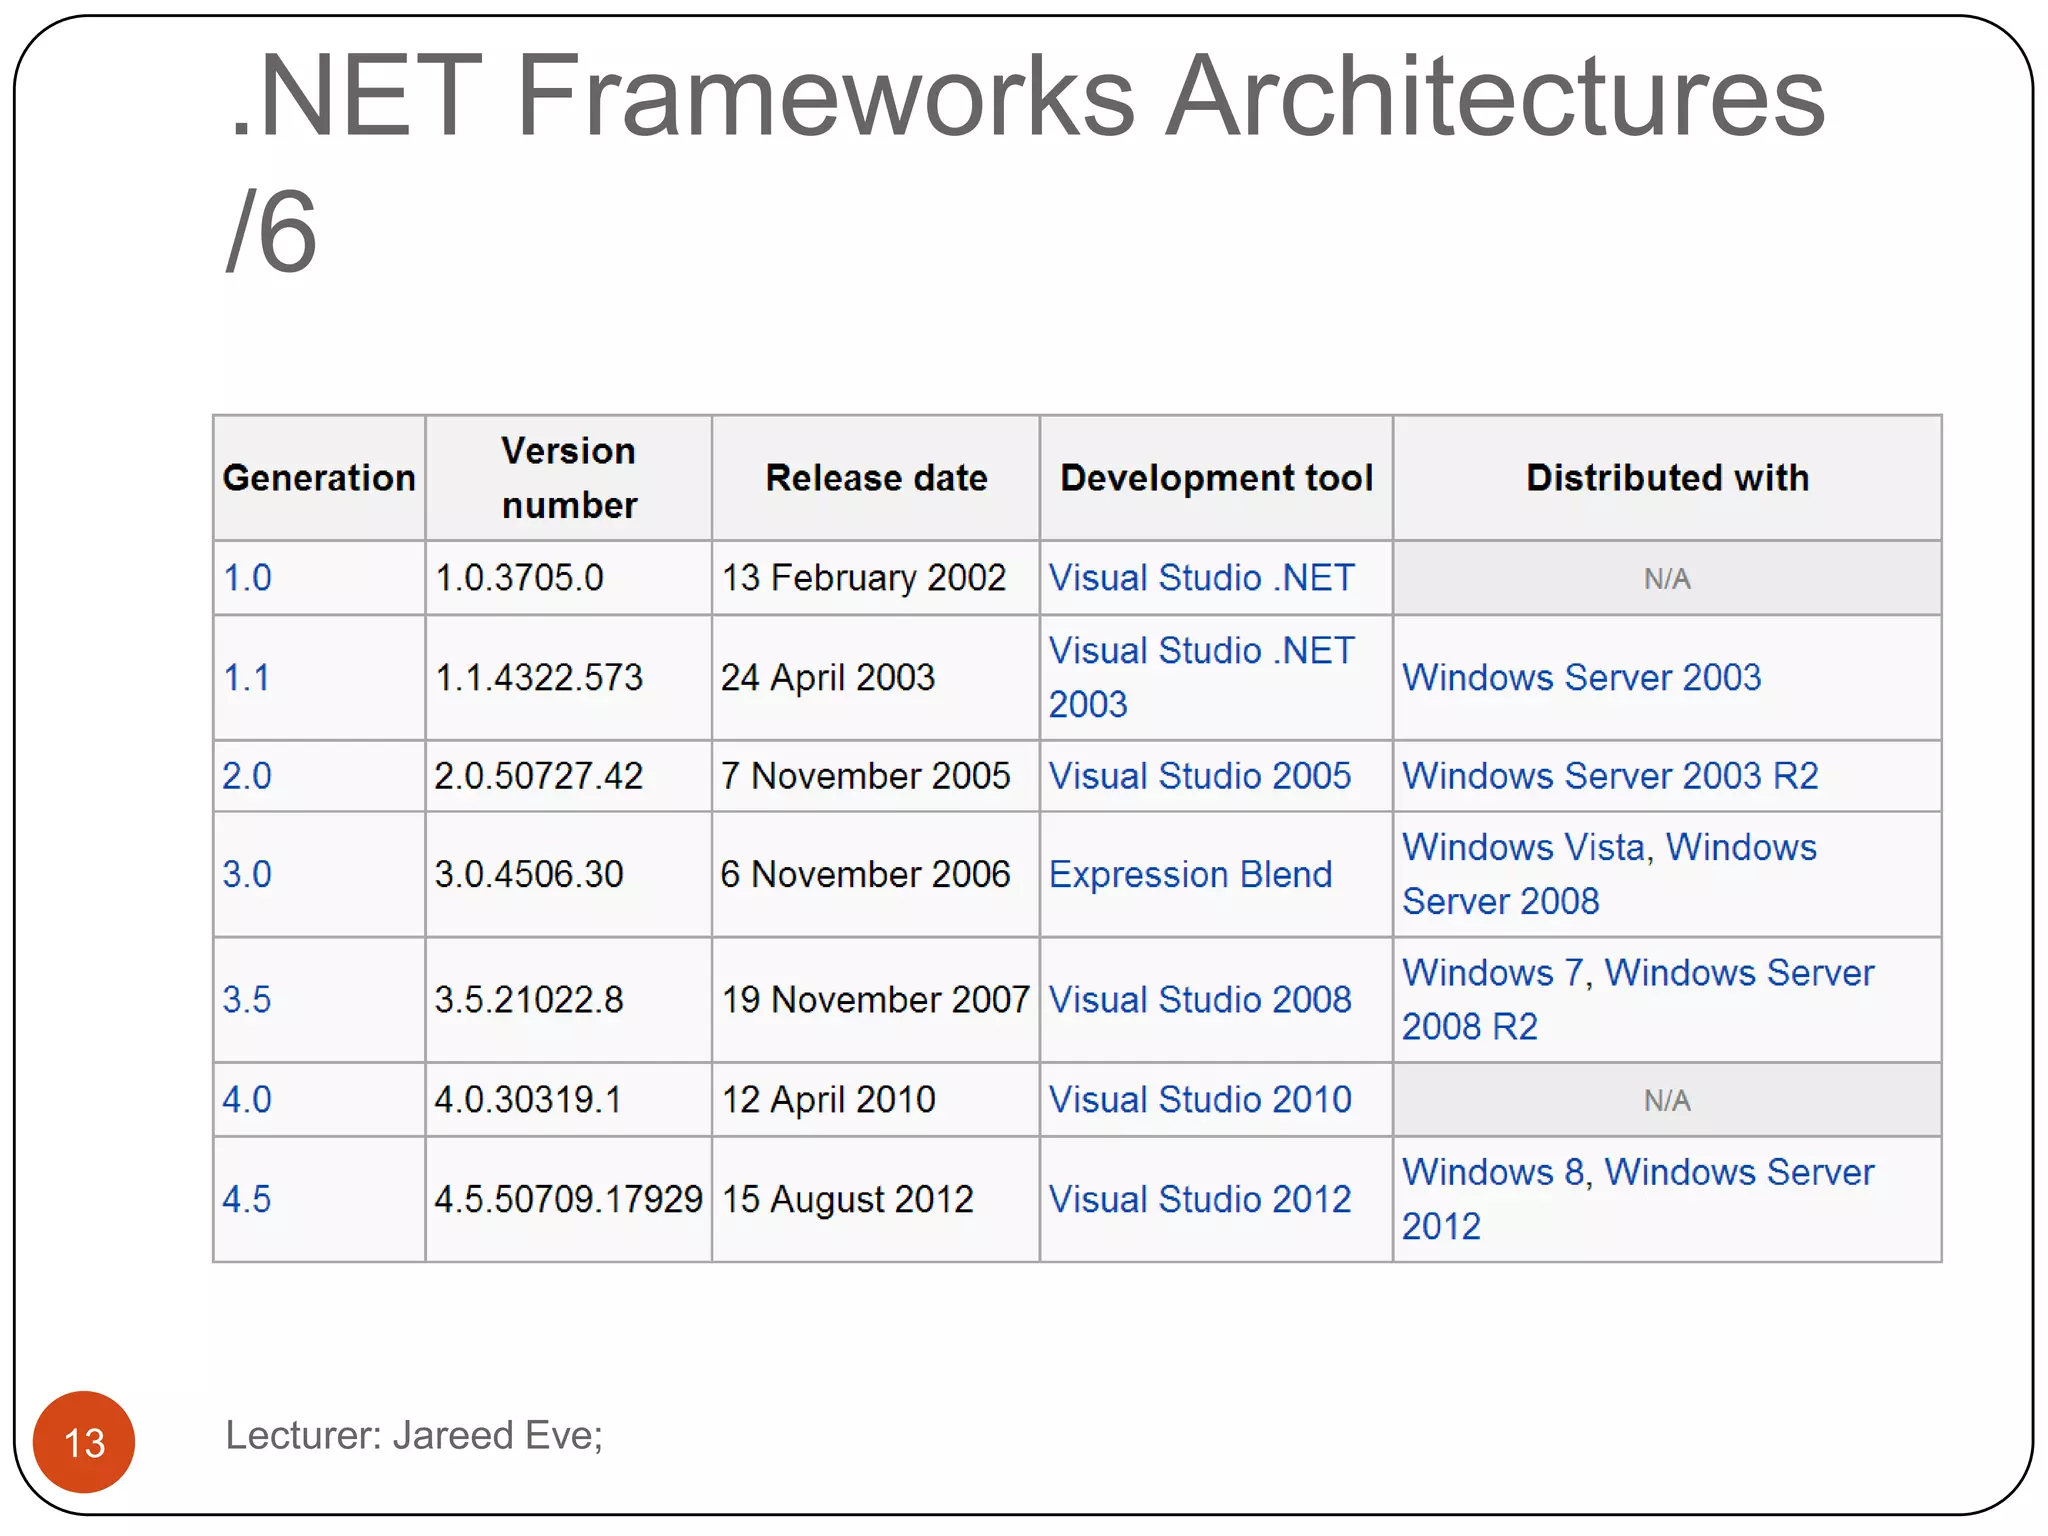Open 'Windows 8, Windows Server 2012' link
This screenshot has height=1536, width=2048.
click(x=1638, y=1199)
